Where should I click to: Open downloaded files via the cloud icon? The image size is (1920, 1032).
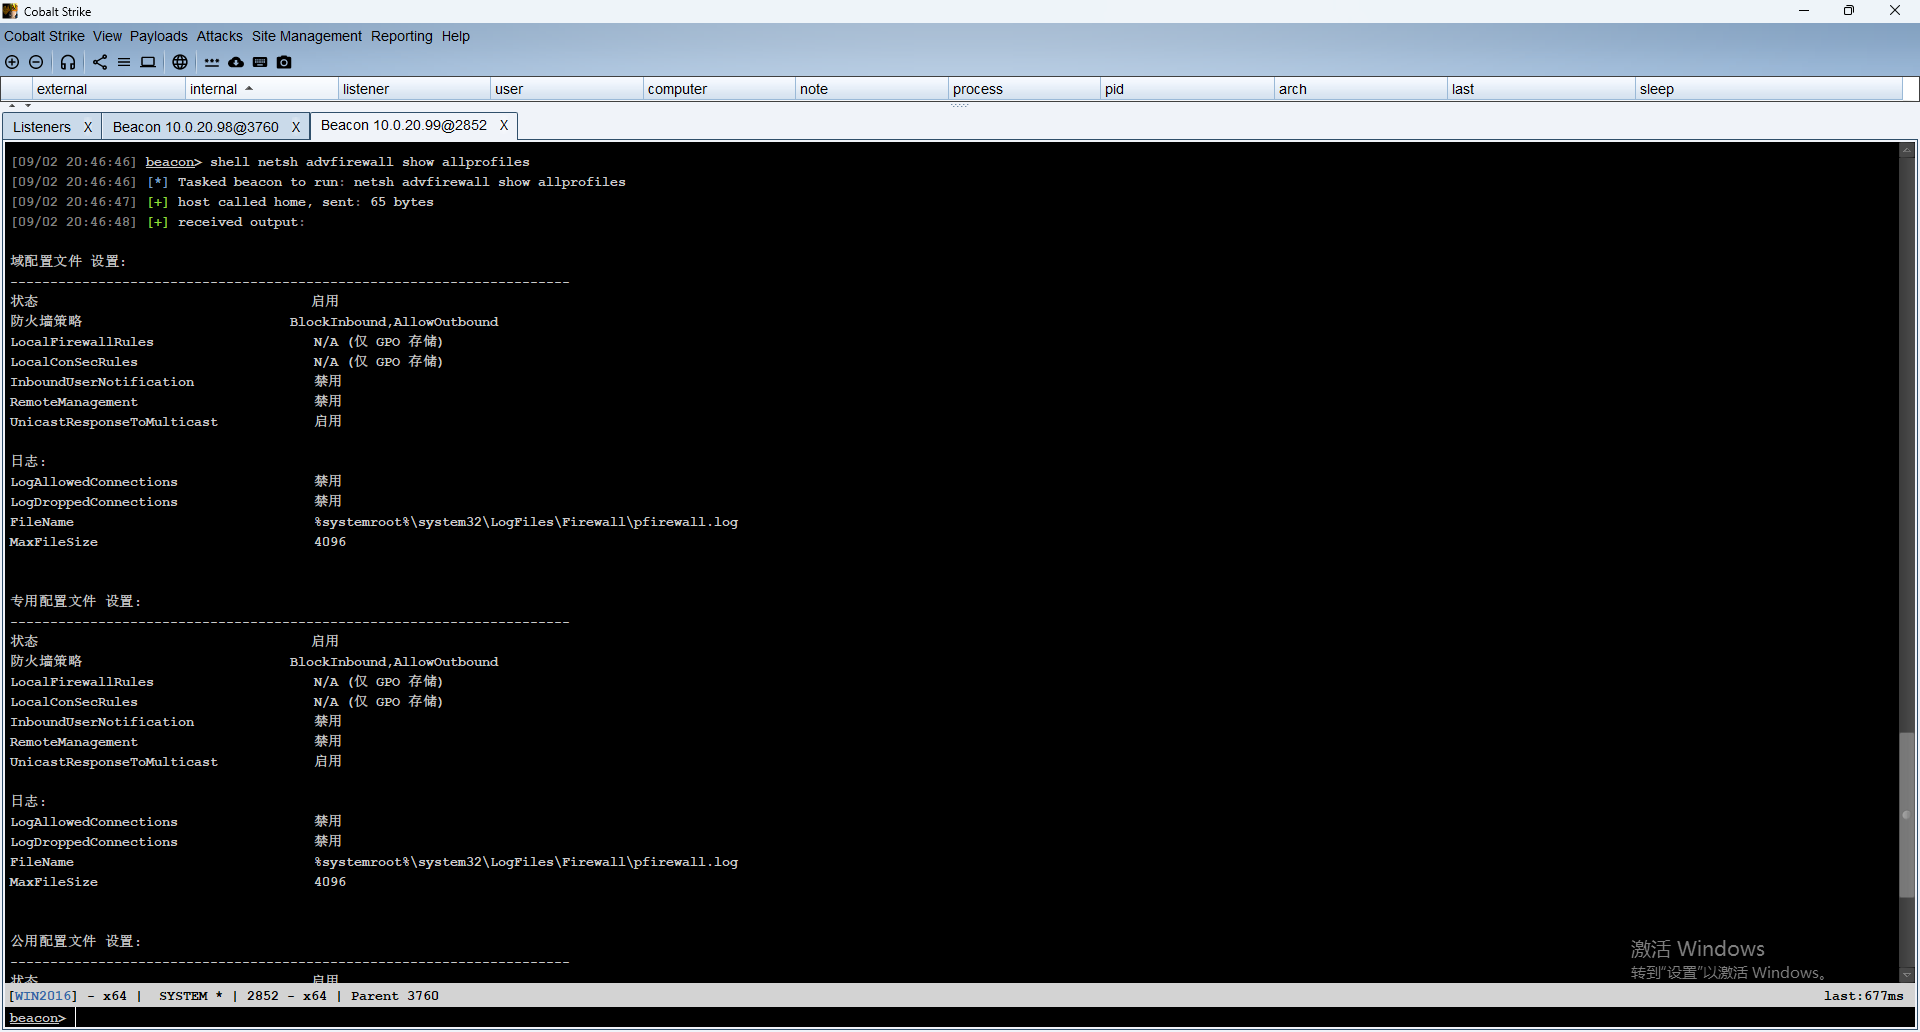click(236, 62)
